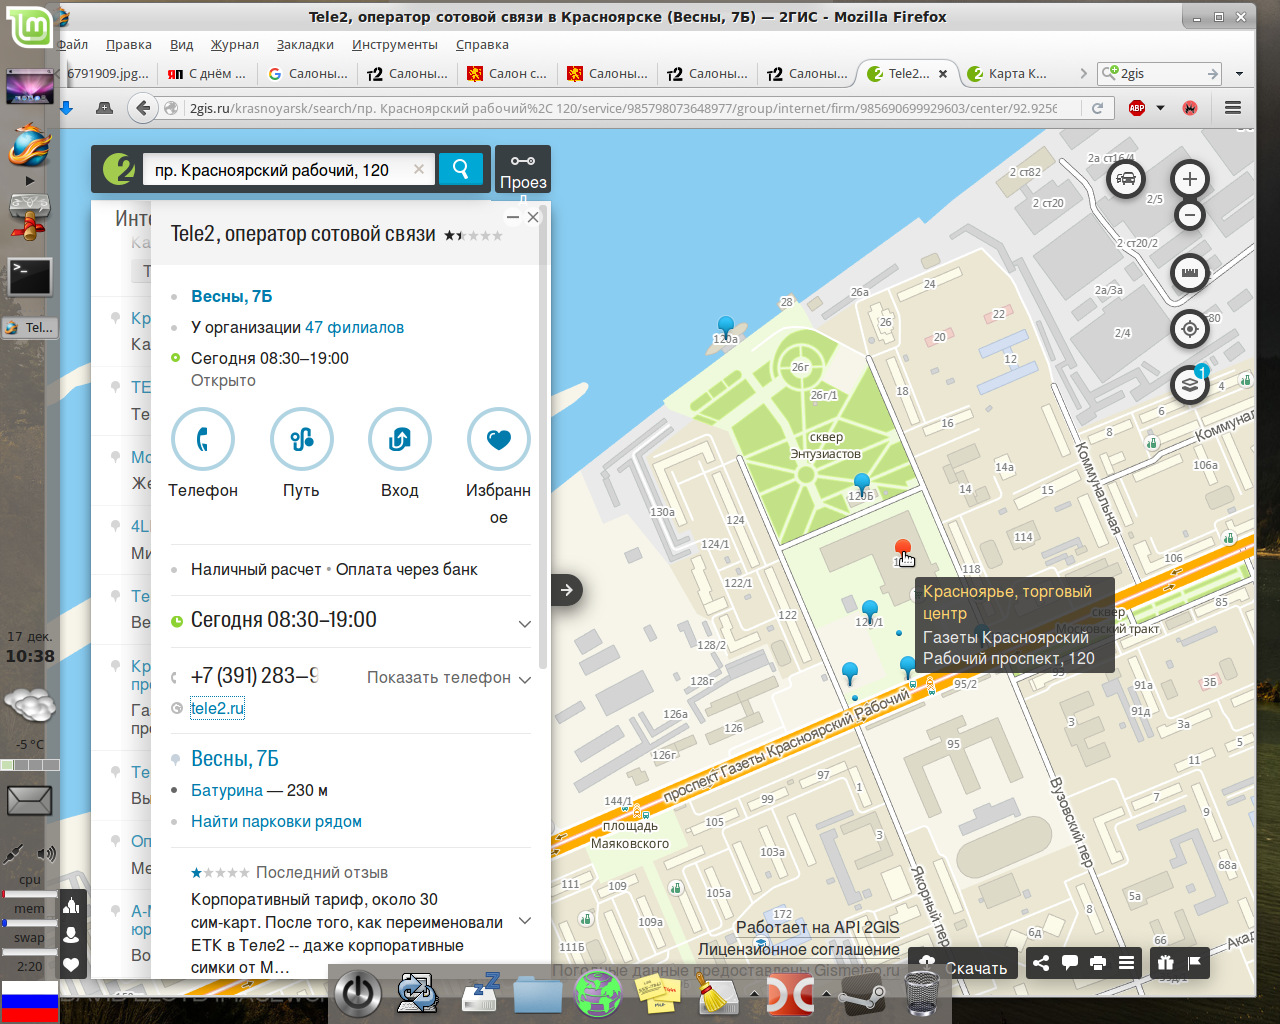
Task: Toggle the traffic layer car icon
Action: (x=1126, y=180)
